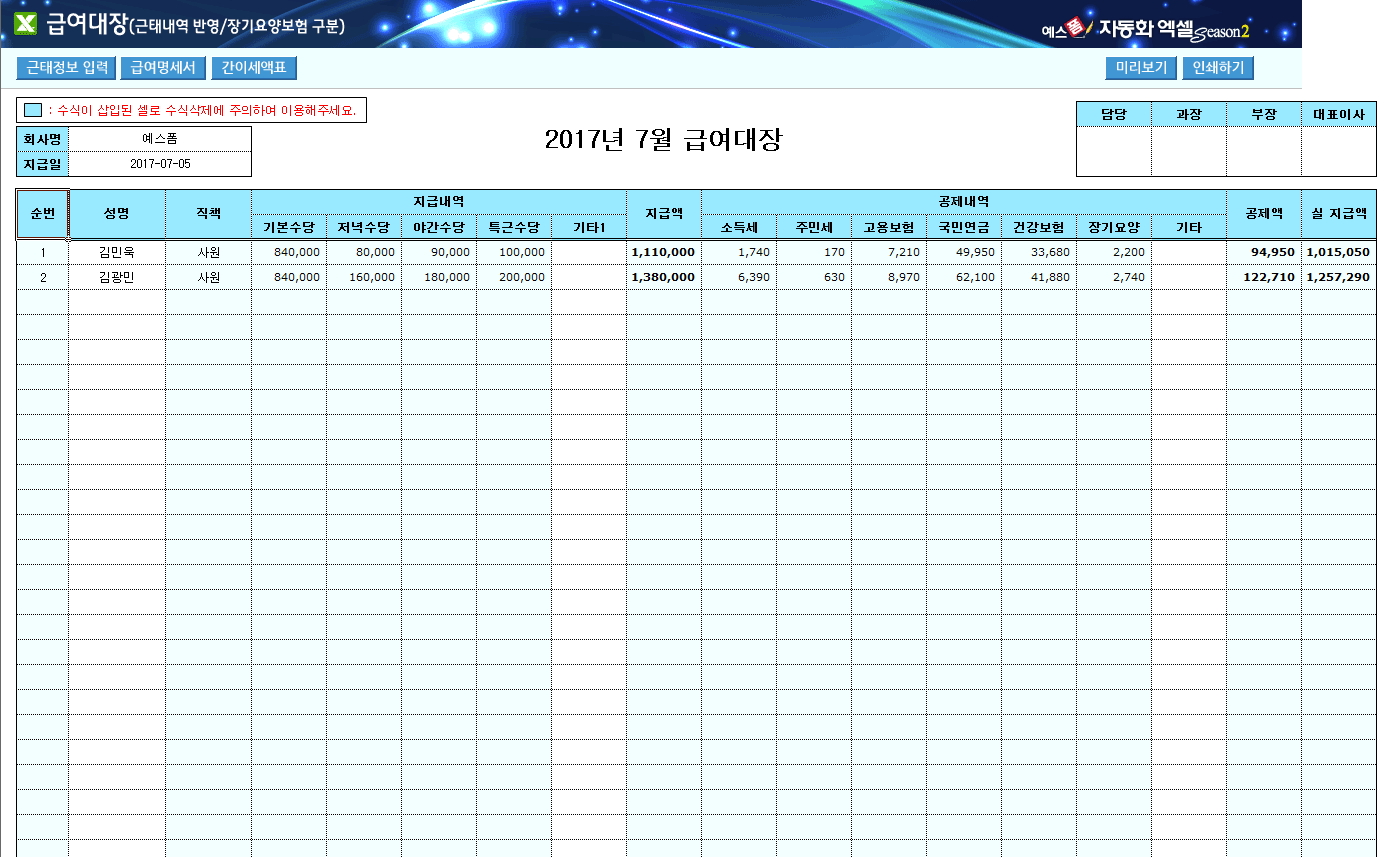The width and height of the screenshot is (1389, 857).
Task: Select the 실 지급액 value 1,015,050
Action: pyautogui.click(x=1339, y=252)
